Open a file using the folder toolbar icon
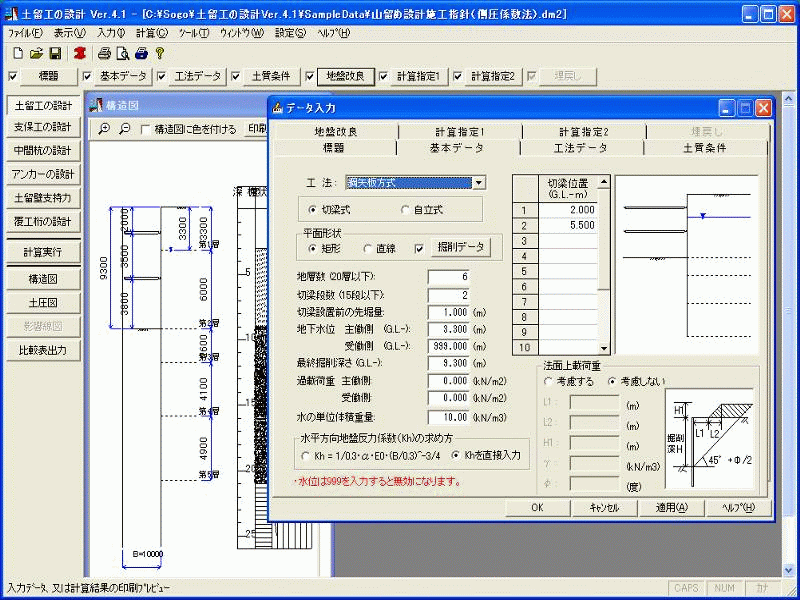This screenshot has height=600, width=800. [x=37, y=53]
